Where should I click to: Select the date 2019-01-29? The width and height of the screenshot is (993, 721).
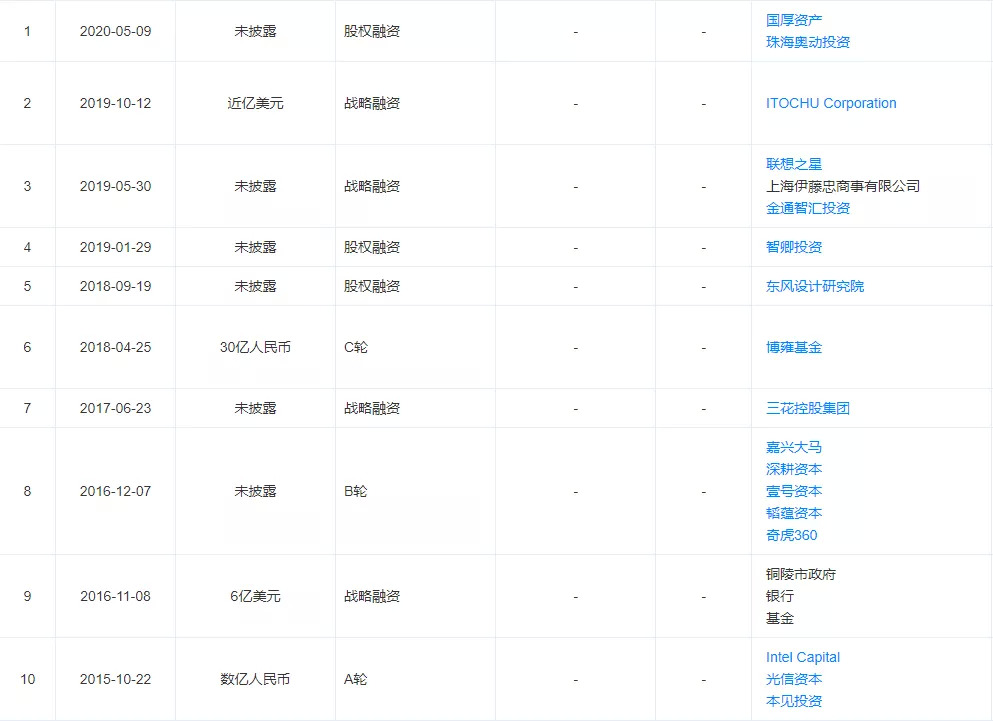coord(115,247)
